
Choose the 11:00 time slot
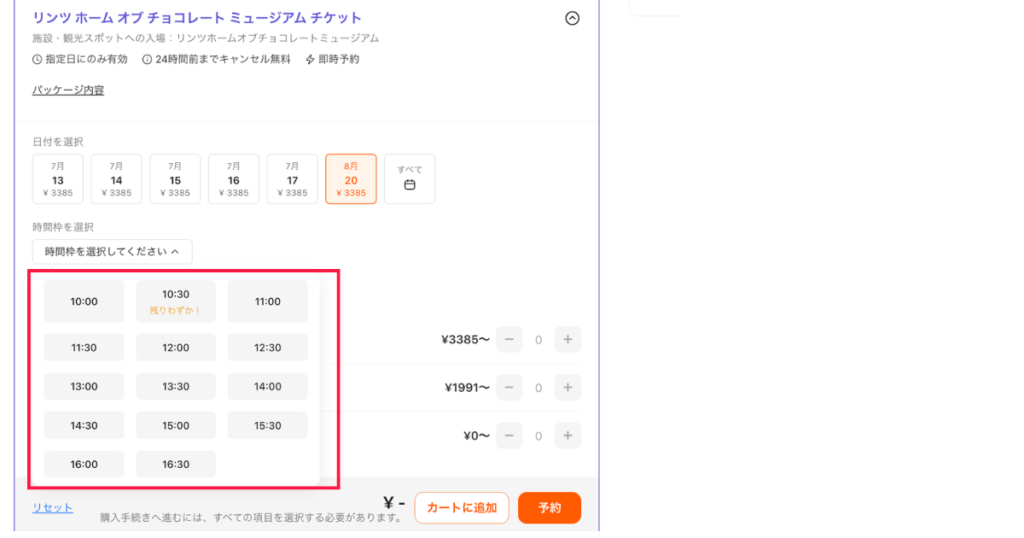click(x=268, y=302)
